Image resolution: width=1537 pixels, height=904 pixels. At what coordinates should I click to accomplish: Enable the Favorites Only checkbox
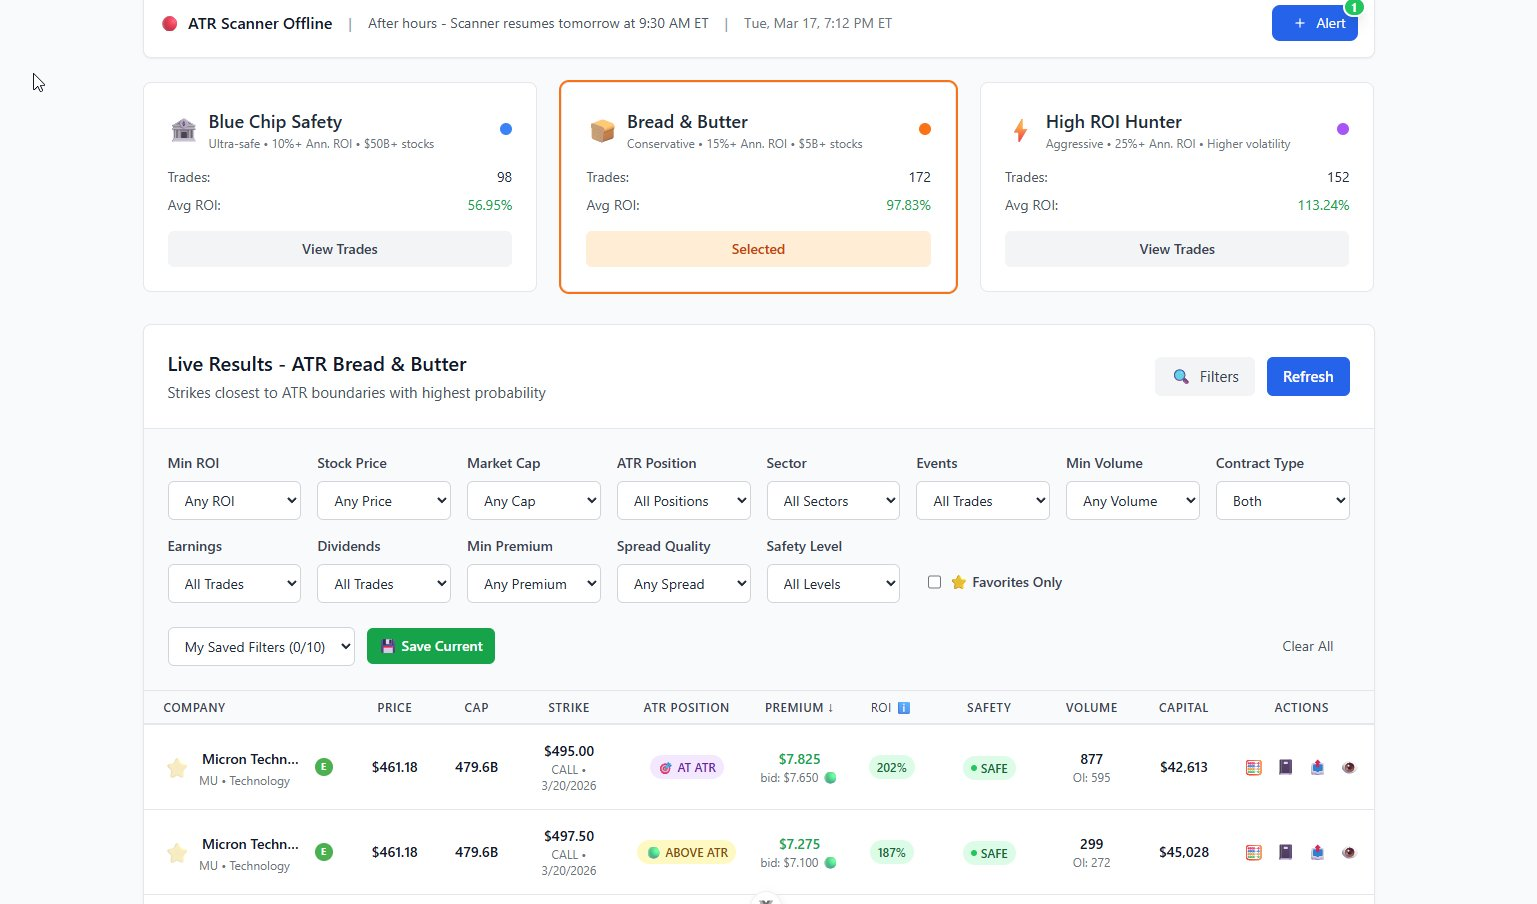[934, 582]
